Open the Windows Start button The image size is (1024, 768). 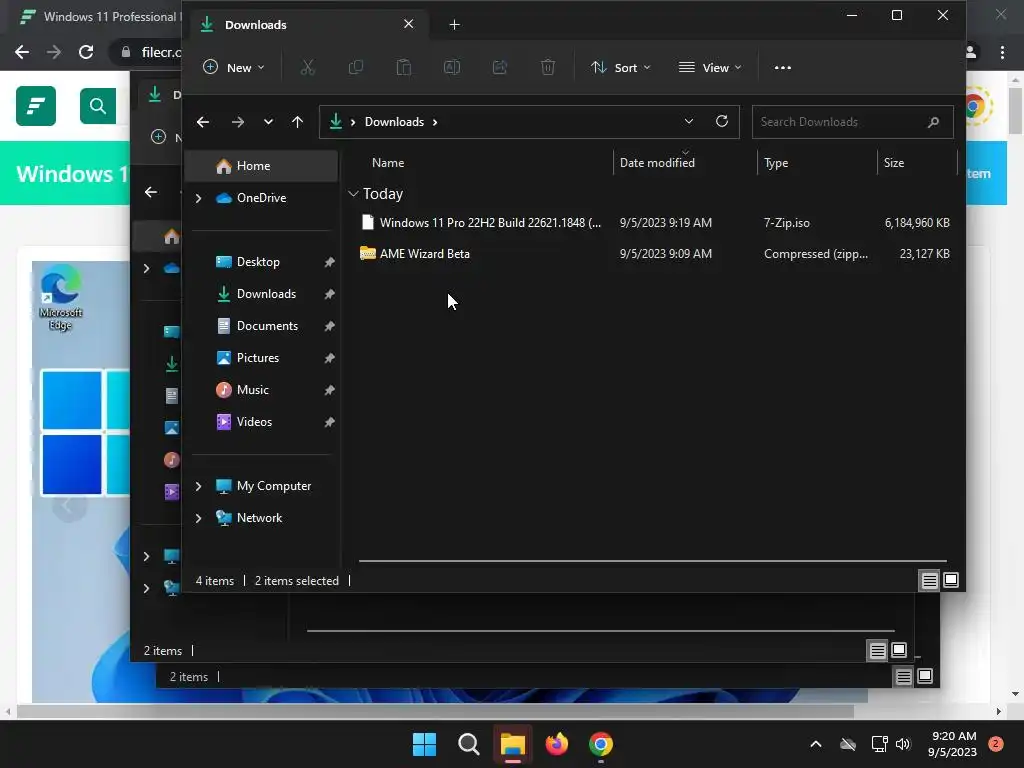click(424, 744)
